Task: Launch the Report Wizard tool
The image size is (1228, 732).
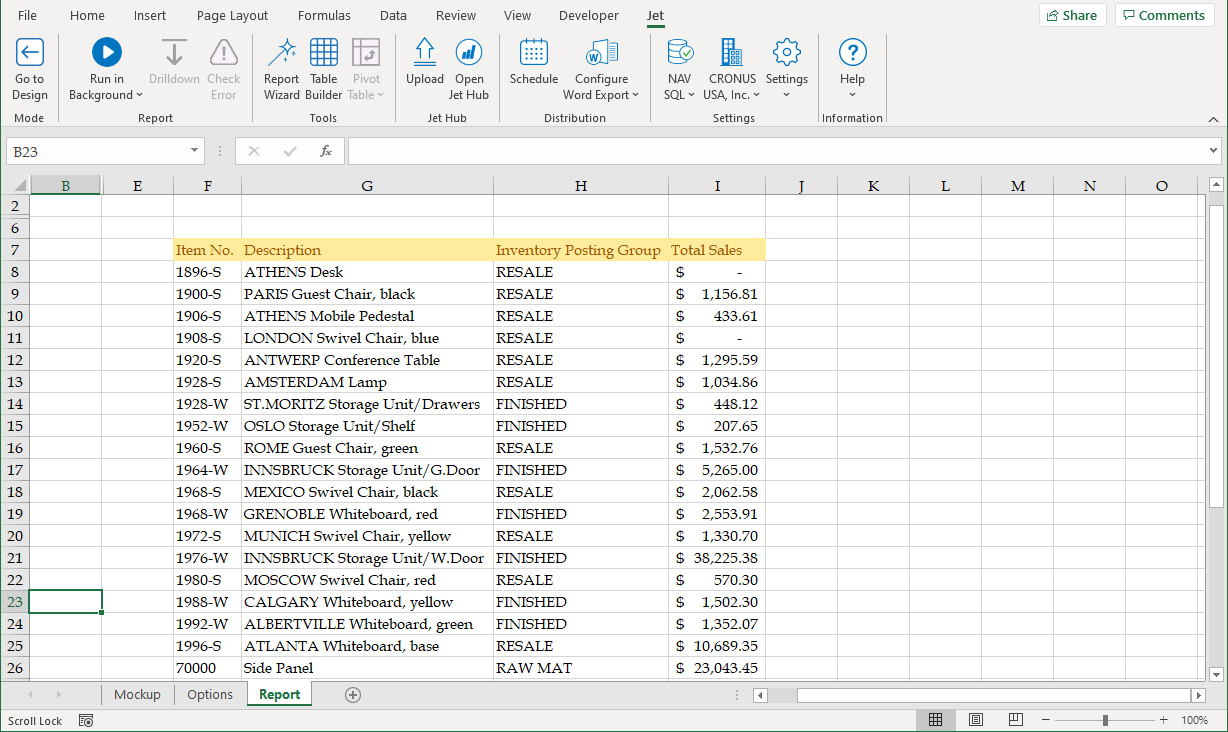Action: 281,52
